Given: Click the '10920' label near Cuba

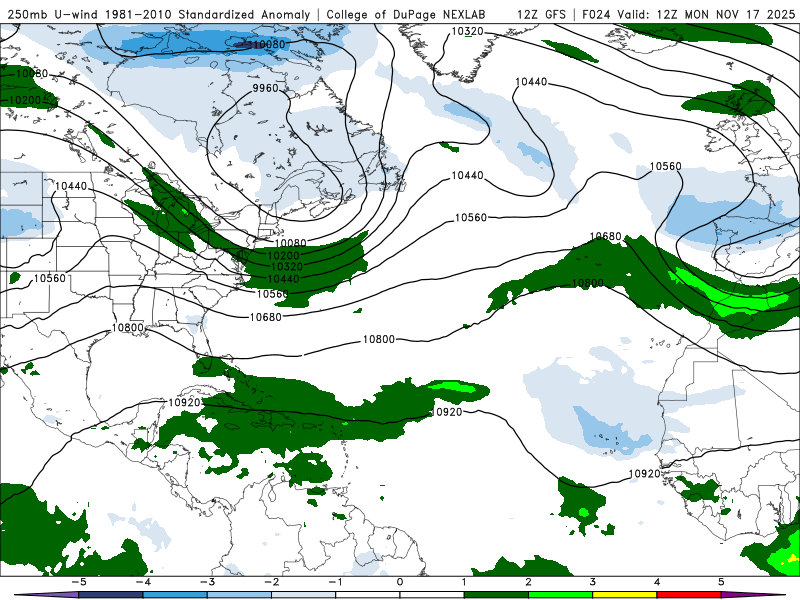Looking at the screenshot, I should tap(184, 403).
